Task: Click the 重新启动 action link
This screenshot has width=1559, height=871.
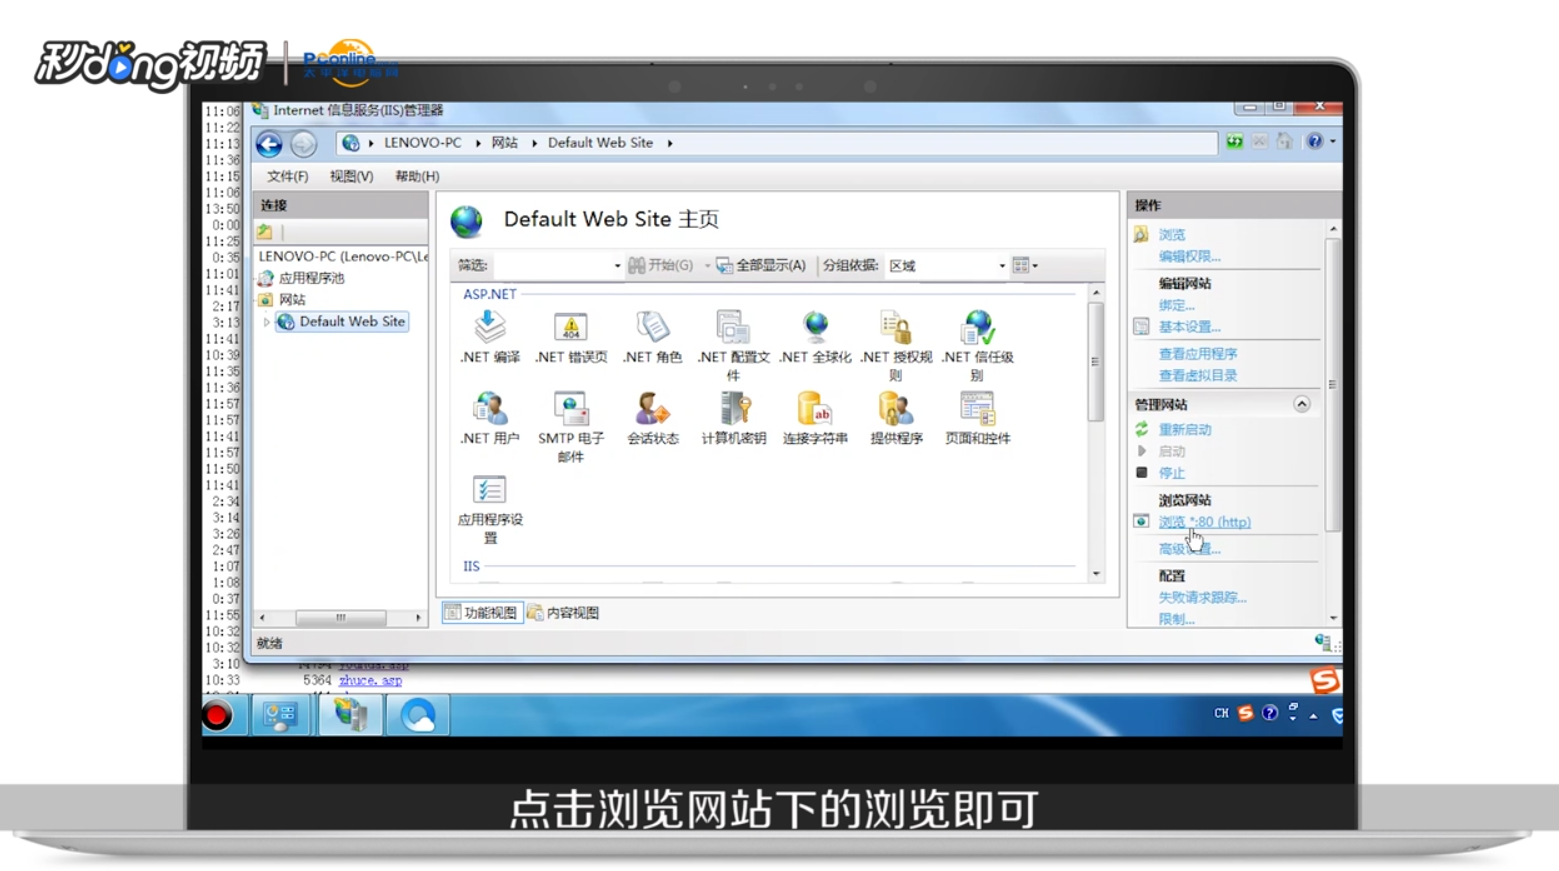Action: point(1184,430)
